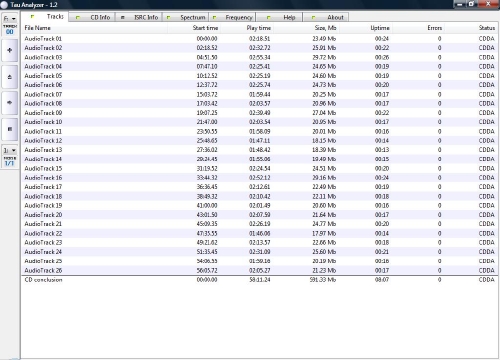The height and width of the screenshot is (360, 500).
Task: Select the AudioTrack 06 row
Action: [x=260, y=85]
